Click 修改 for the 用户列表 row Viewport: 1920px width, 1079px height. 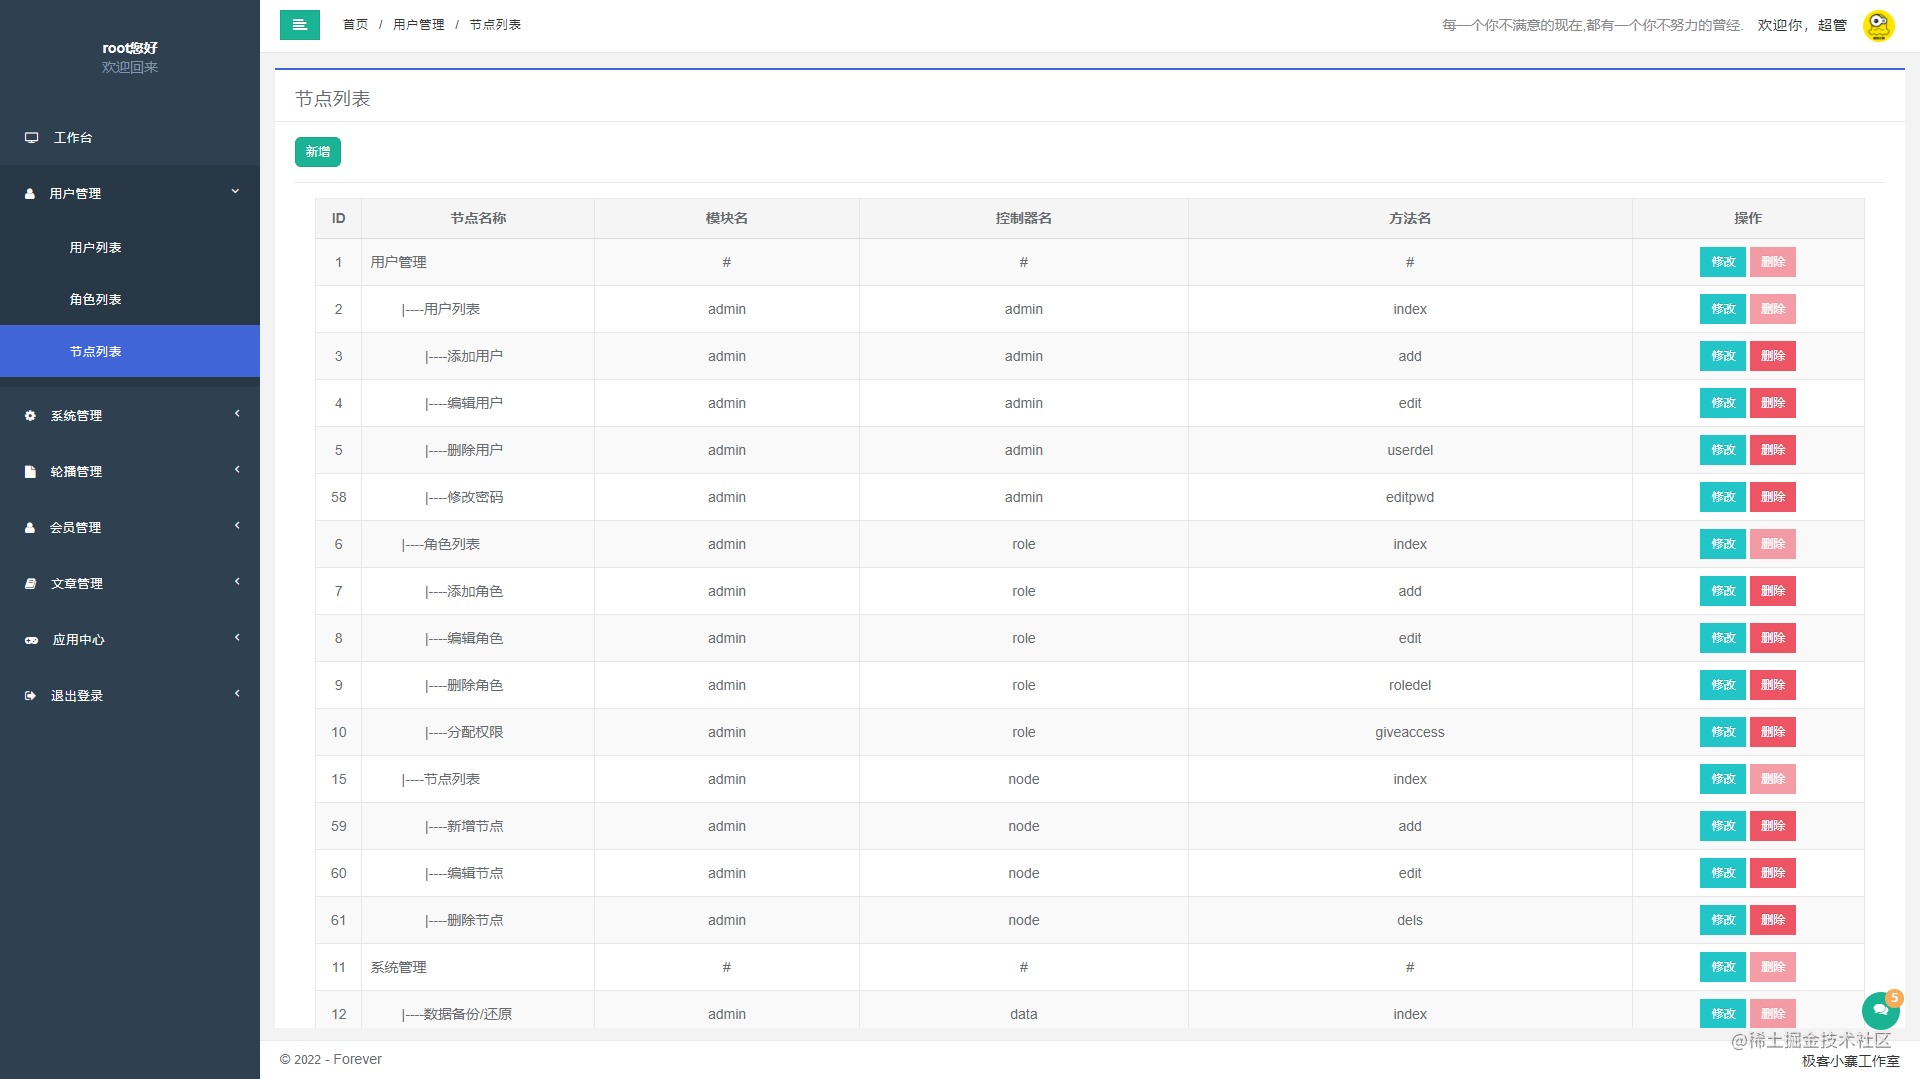(1723, 309)
